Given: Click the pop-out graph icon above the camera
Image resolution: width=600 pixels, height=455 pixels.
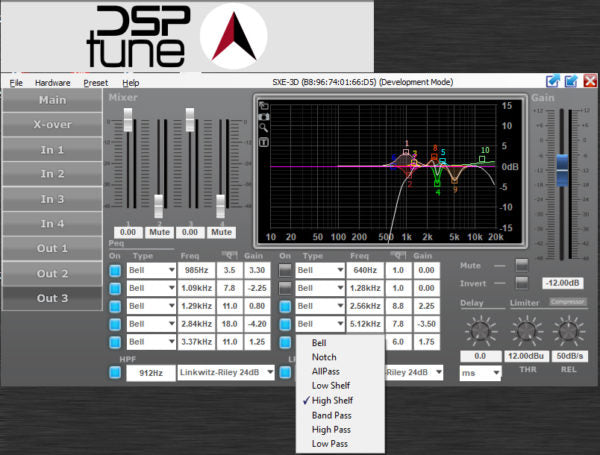Looking at the screenshot, I should (264, 105).
